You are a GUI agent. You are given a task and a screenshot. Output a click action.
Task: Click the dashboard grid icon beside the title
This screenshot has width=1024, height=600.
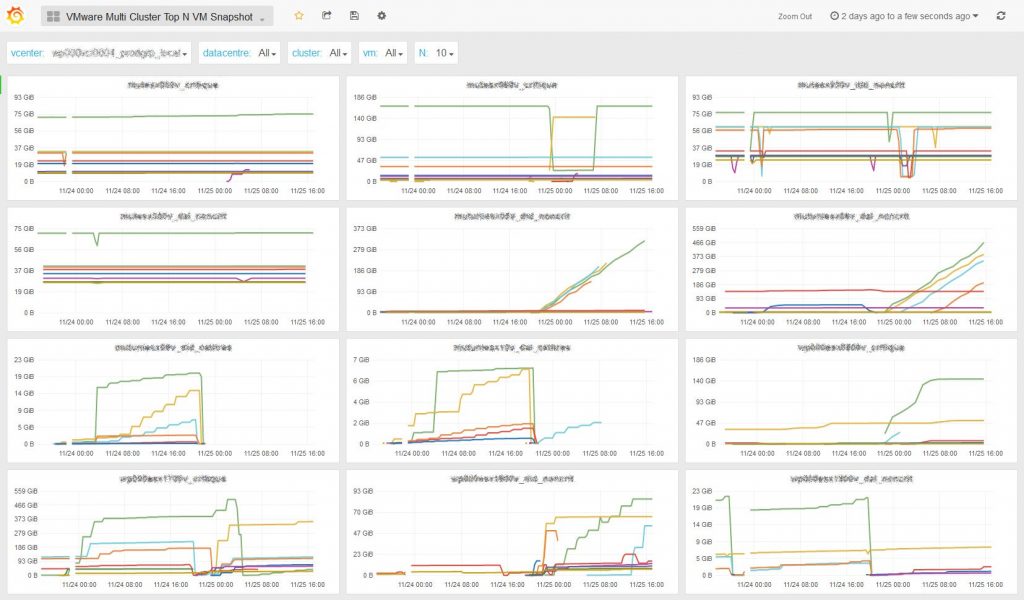click(53, 17)
